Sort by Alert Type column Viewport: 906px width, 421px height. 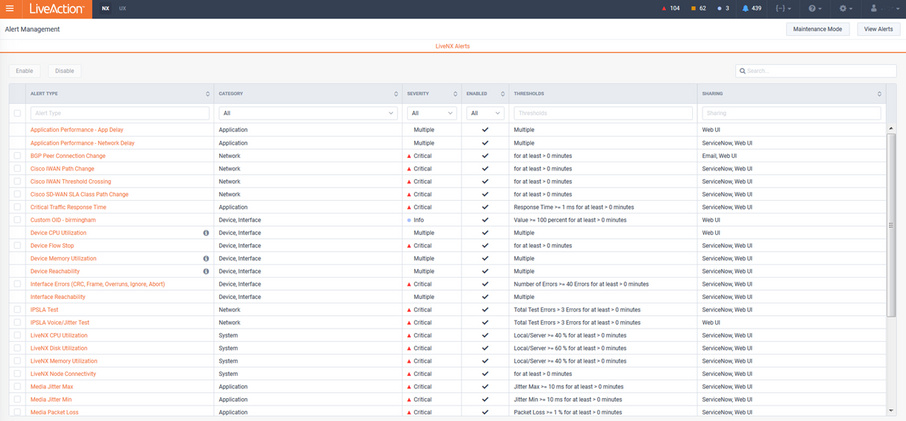click(207, 94)
